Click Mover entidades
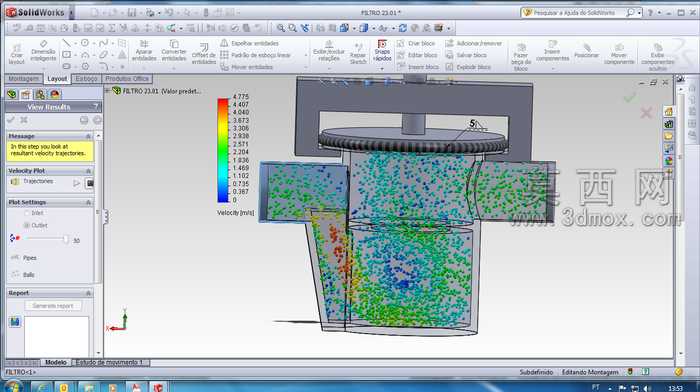The image size is (700, 392). click(x=247, y=67)
